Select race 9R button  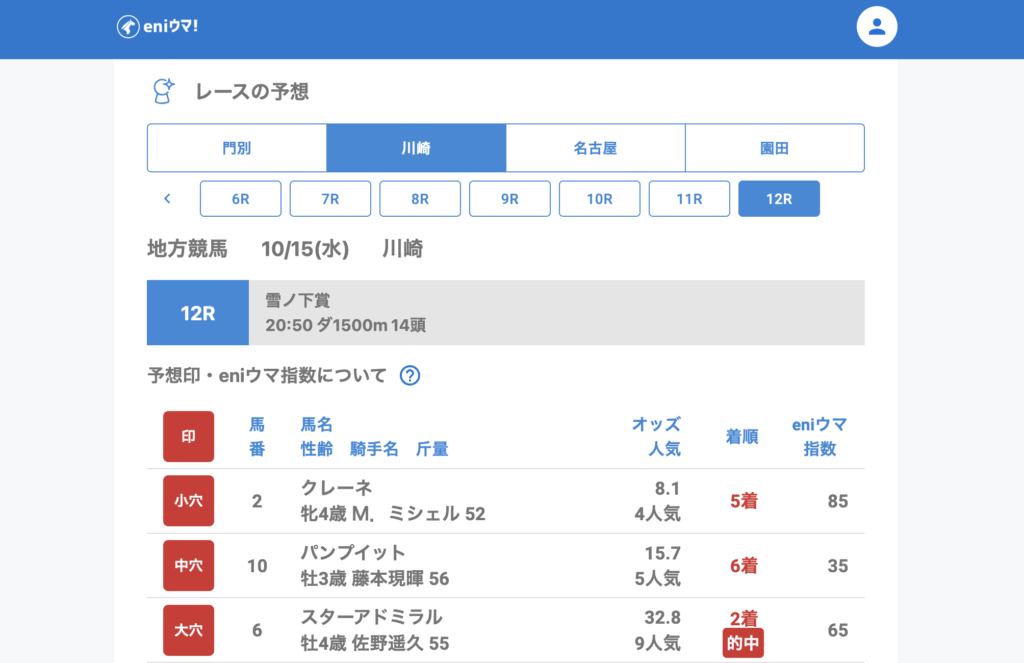[510, 199]
